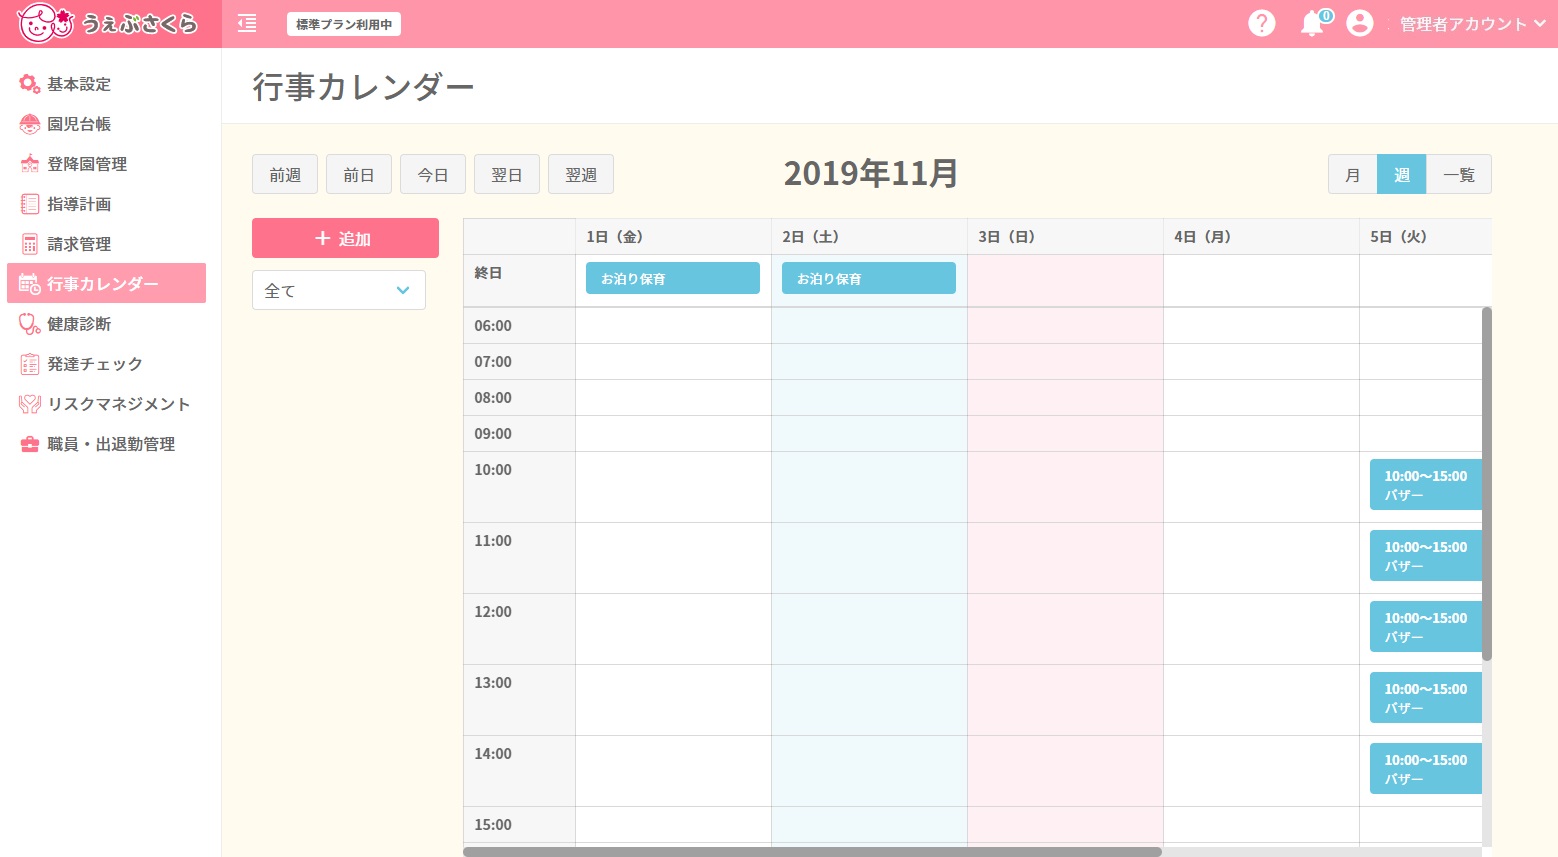Click the 標準プラン利用中 badge
Screen dimensions: 1558x857
click(344, 24)
